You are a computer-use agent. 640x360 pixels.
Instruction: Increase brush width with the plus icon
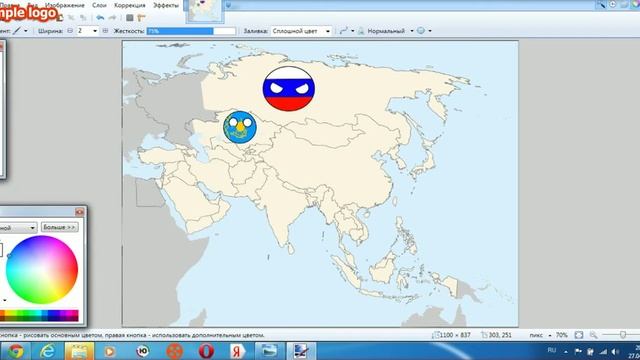tap(105, 31)
